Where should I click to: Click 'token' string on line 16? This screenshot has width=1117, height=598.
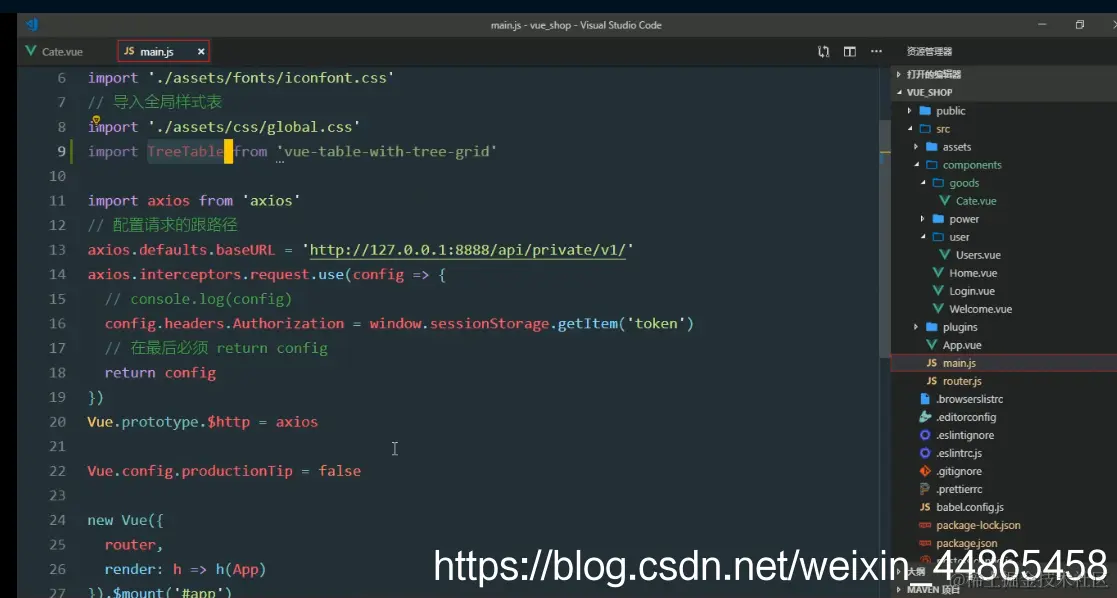(x=655, y=324)
